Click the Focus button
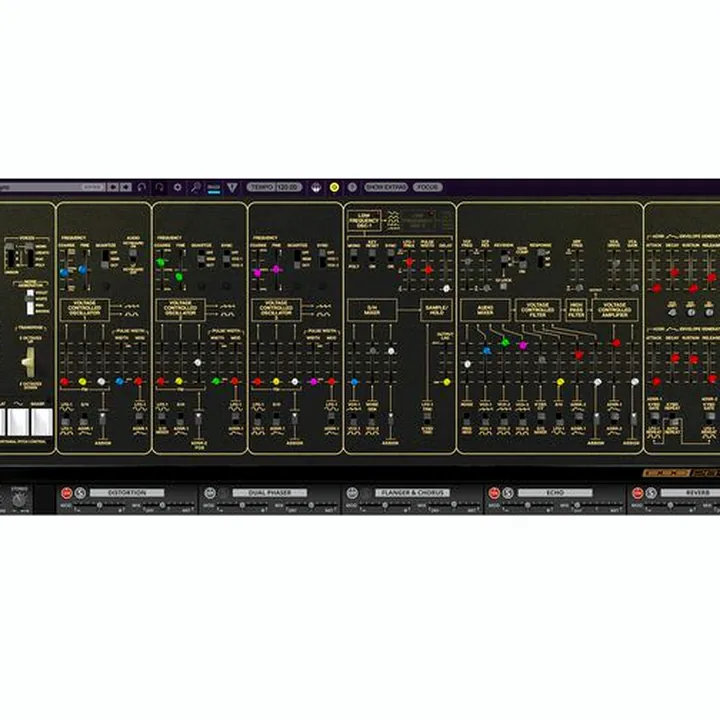This screenshot has height=720, width=720. pyautogui.click(x=428, y=187)
